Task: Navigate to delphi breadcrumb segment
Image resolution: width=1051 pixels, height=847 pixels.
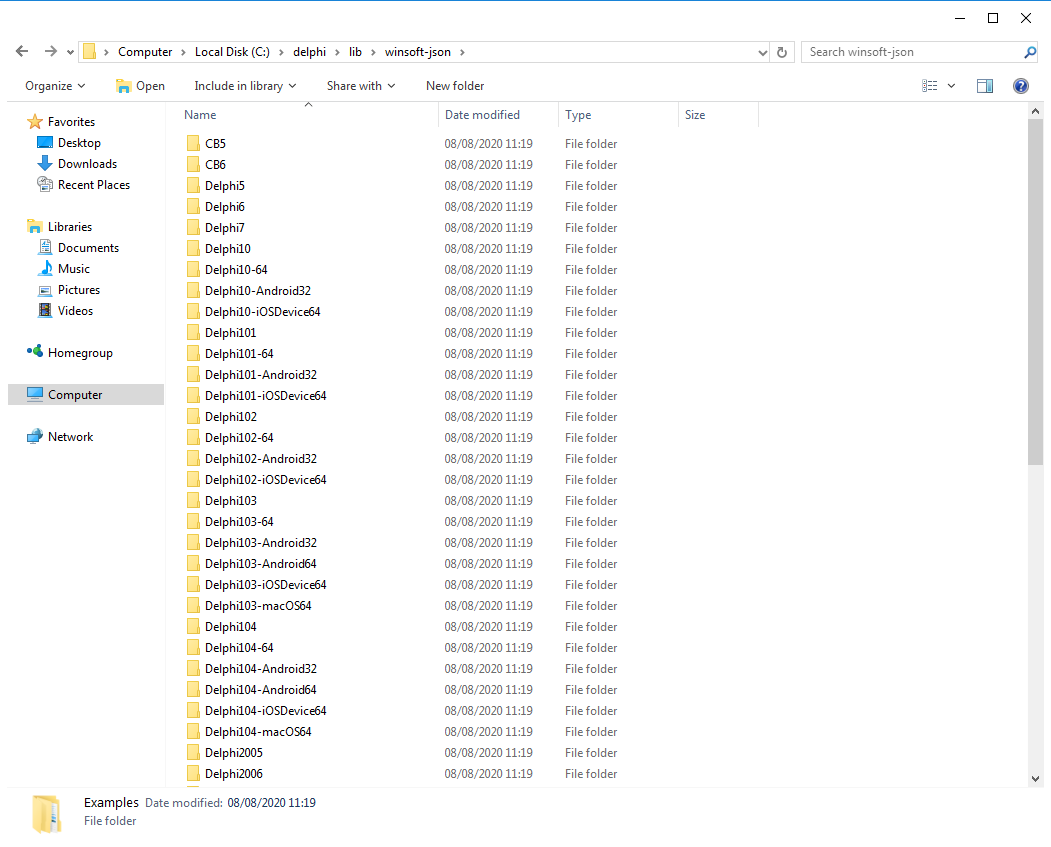Action: (309, 52)
